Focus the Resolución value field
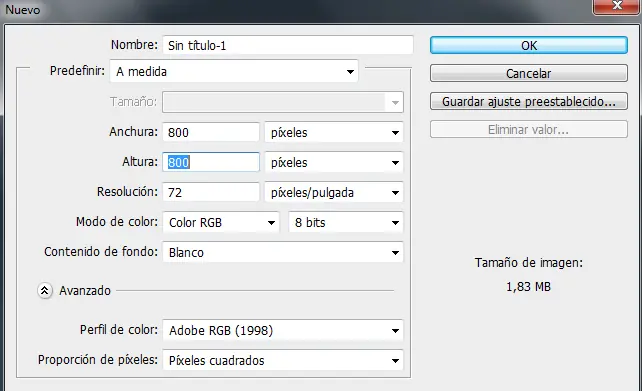Viewport: 642px width, 391px height. 211,192
